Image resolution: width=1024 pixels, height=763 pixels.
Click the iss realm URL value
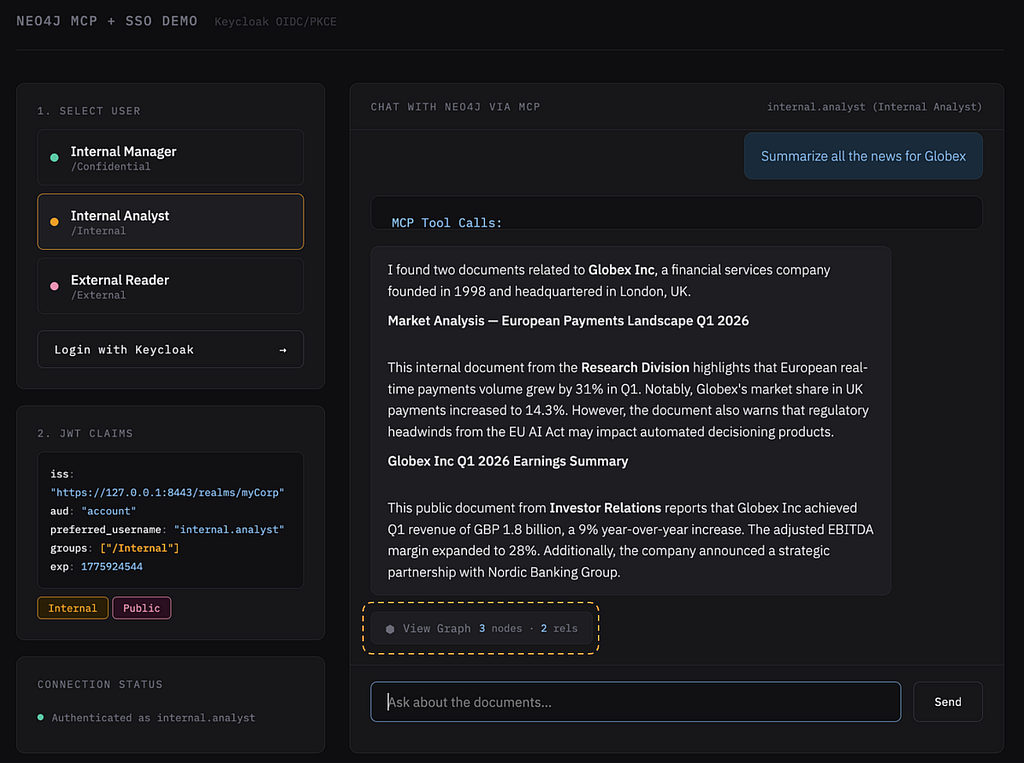[x=167, y=493]
